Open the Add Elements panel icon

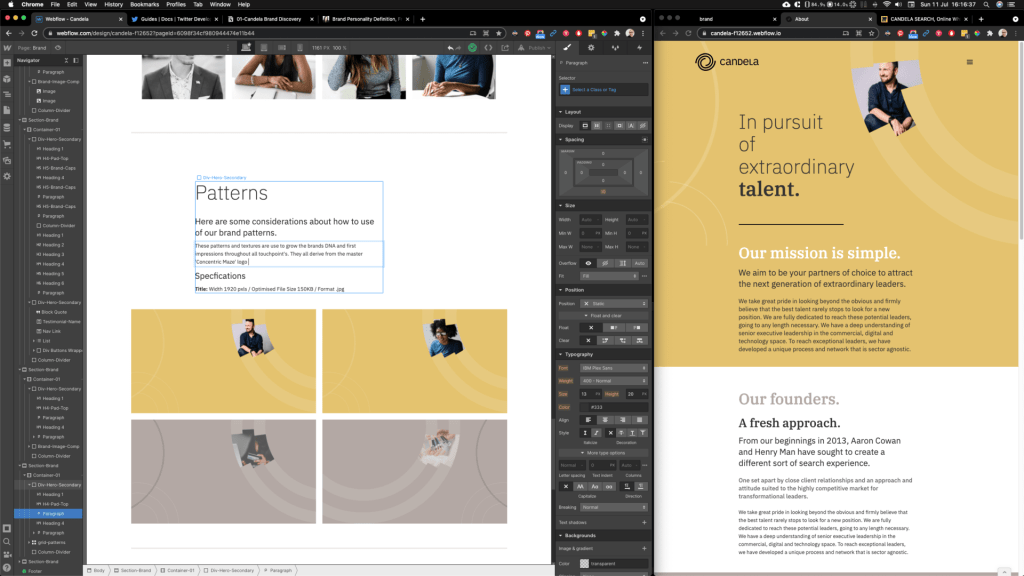(x=7, y=63)
